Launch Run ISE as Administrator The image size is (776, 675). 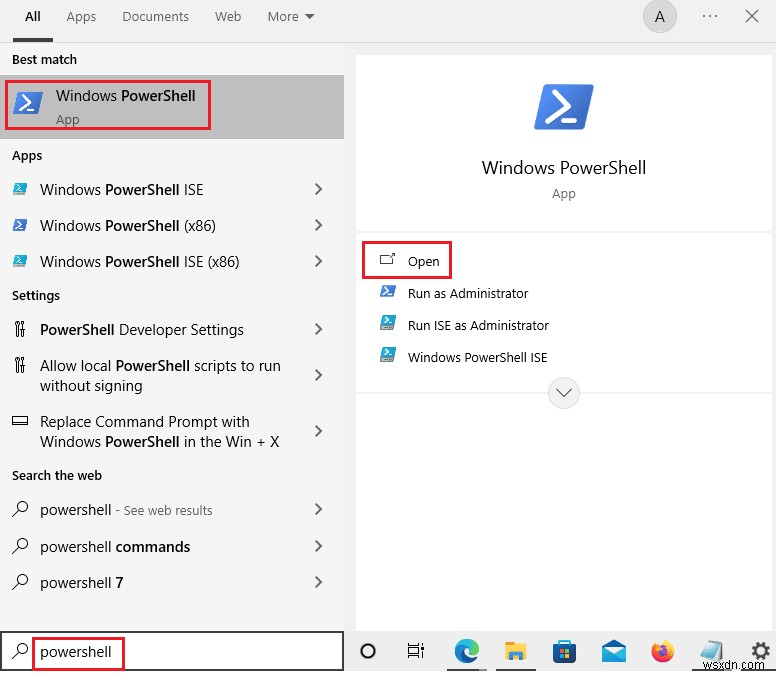(x=477, y=325)
